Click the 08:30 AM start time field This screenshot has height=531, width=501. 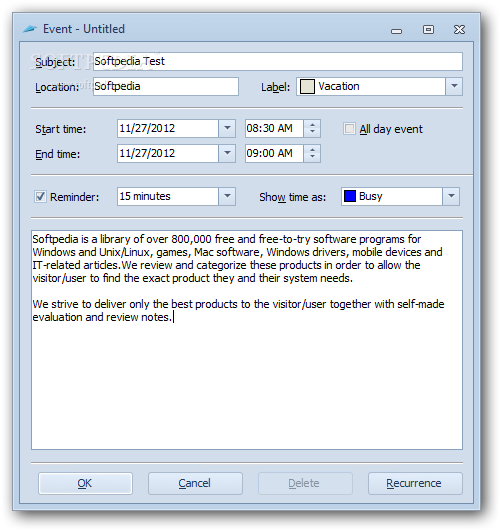click(x=274, y=128)
